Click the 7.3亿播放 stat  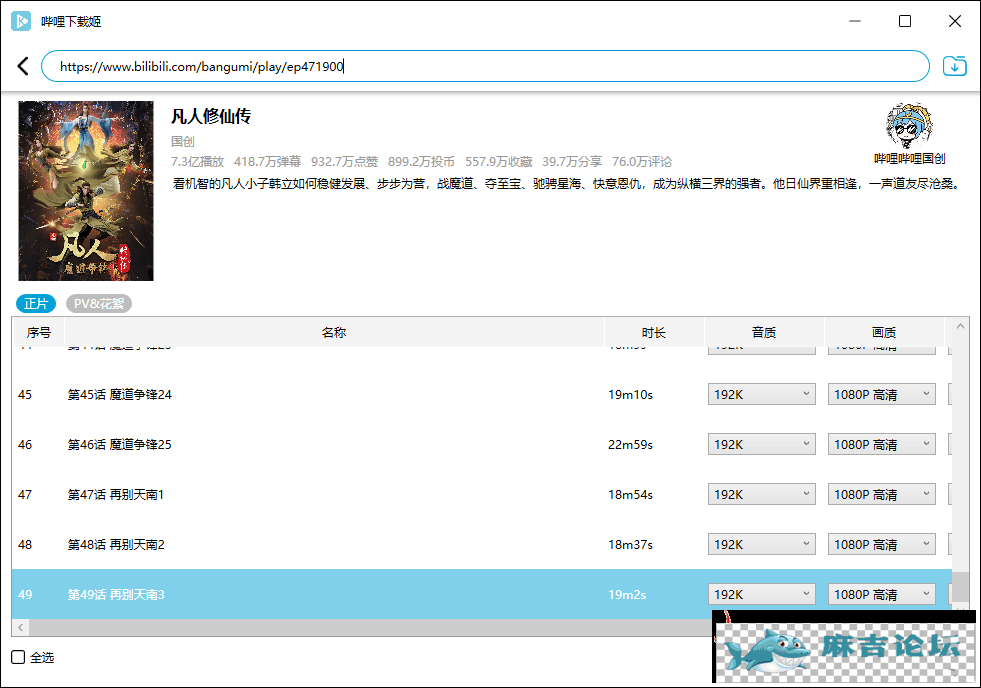coord(197,161)
